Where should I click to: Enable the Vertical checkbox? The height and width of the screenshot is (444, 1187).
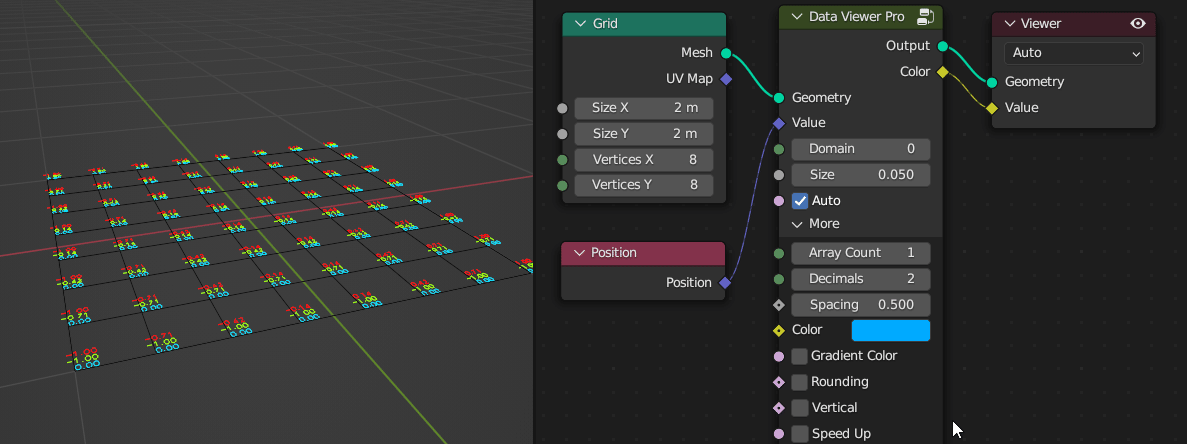(x=799, y=408)
